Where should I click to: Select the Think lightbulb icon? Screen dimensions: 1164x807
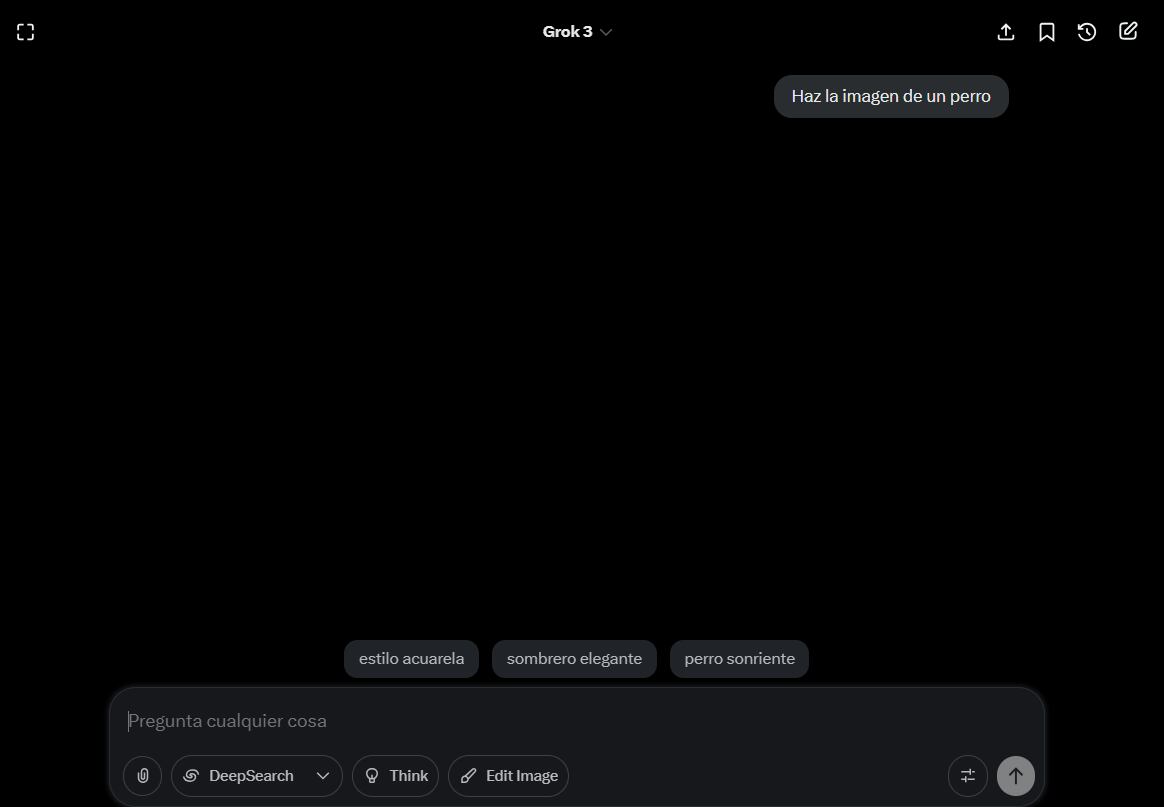[371, 775]
